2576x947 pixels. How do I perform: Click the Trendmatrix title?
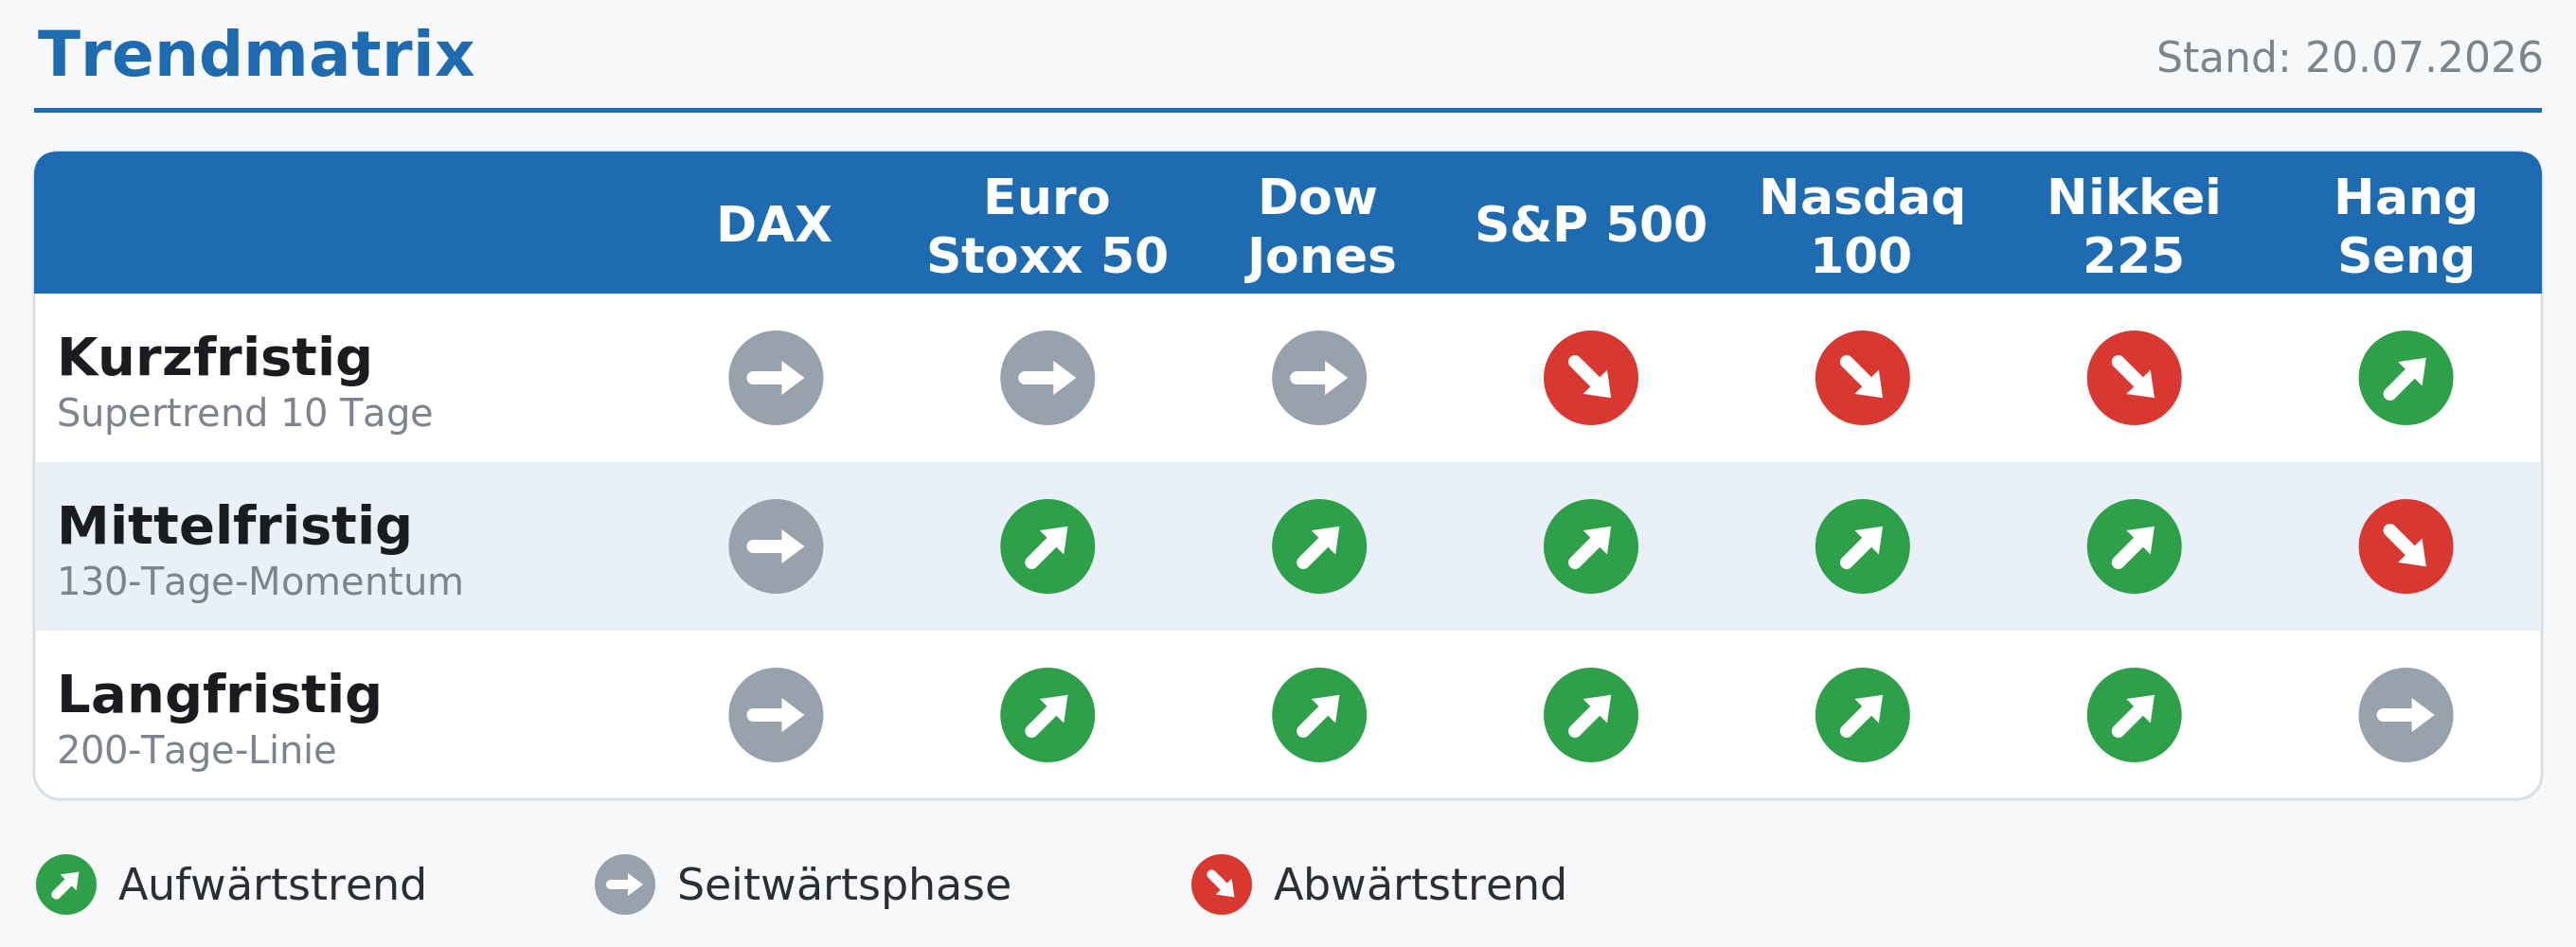pyautogui.click(x=256, y=54)
